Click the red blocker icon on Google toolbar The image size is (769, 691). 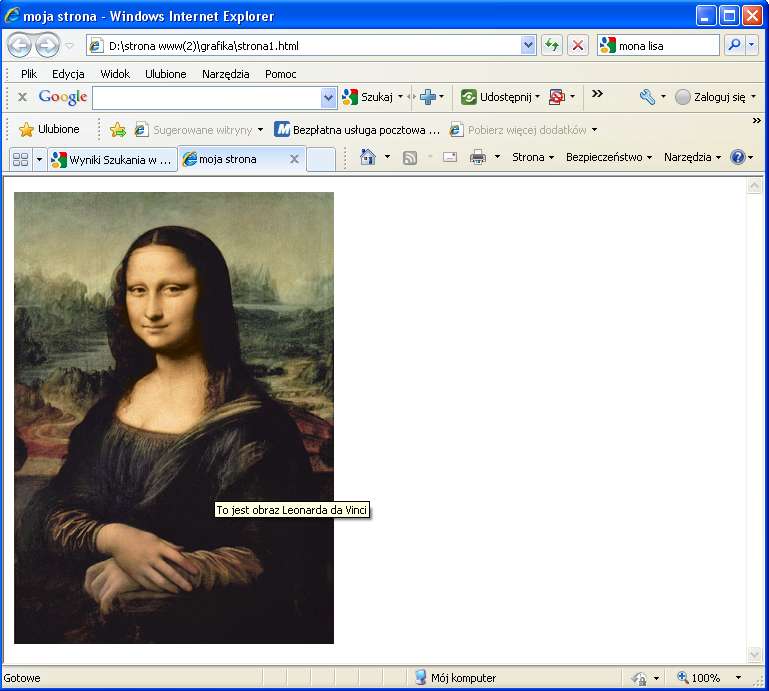click(x=557, y=97)
